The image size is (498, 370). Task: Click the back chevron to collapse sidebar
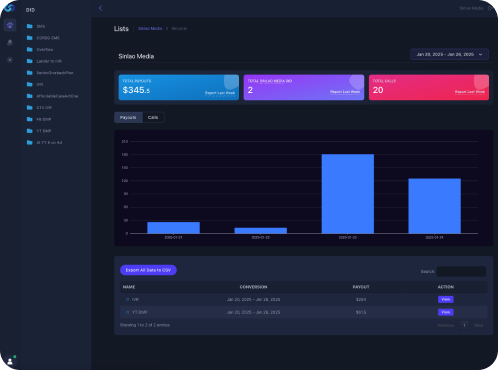pos(100,8)
